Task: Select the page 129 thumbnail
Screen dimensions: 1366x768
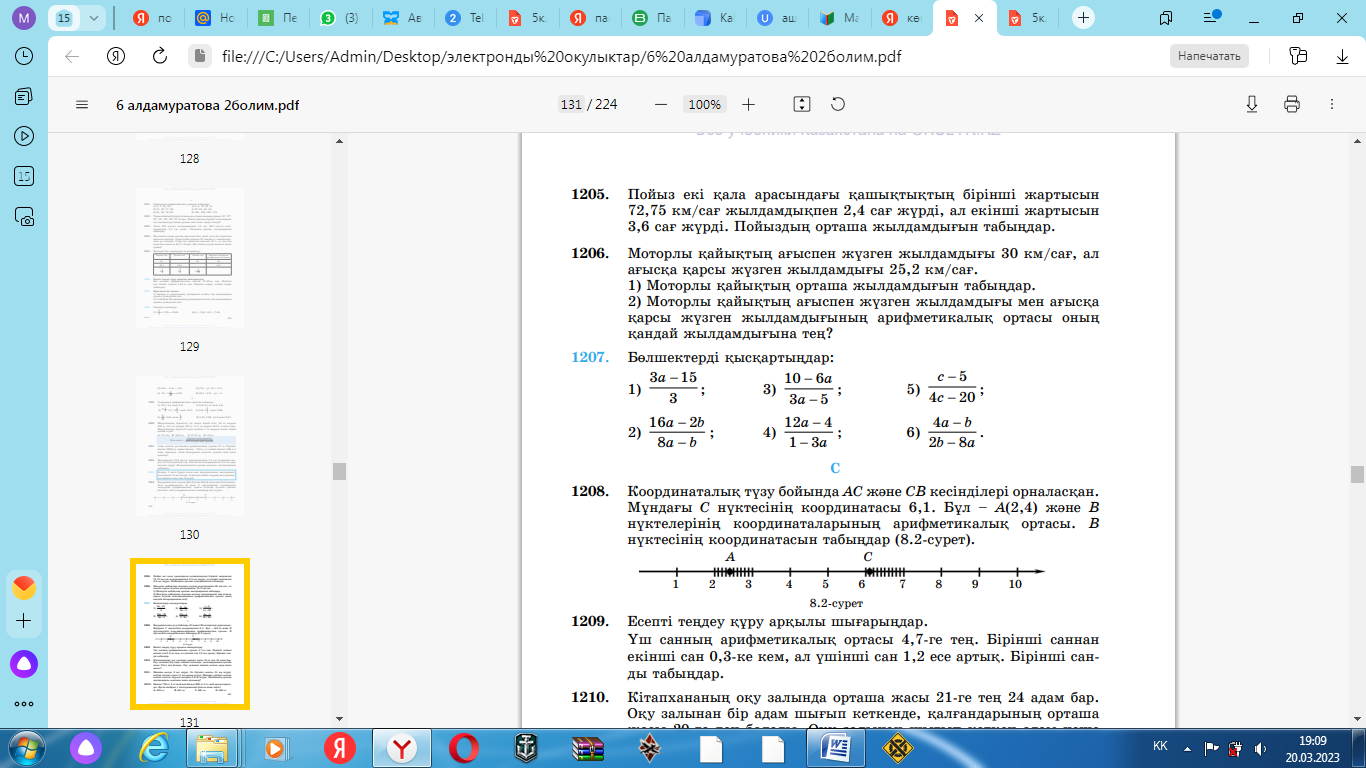Action: click(x=190, y=258)
